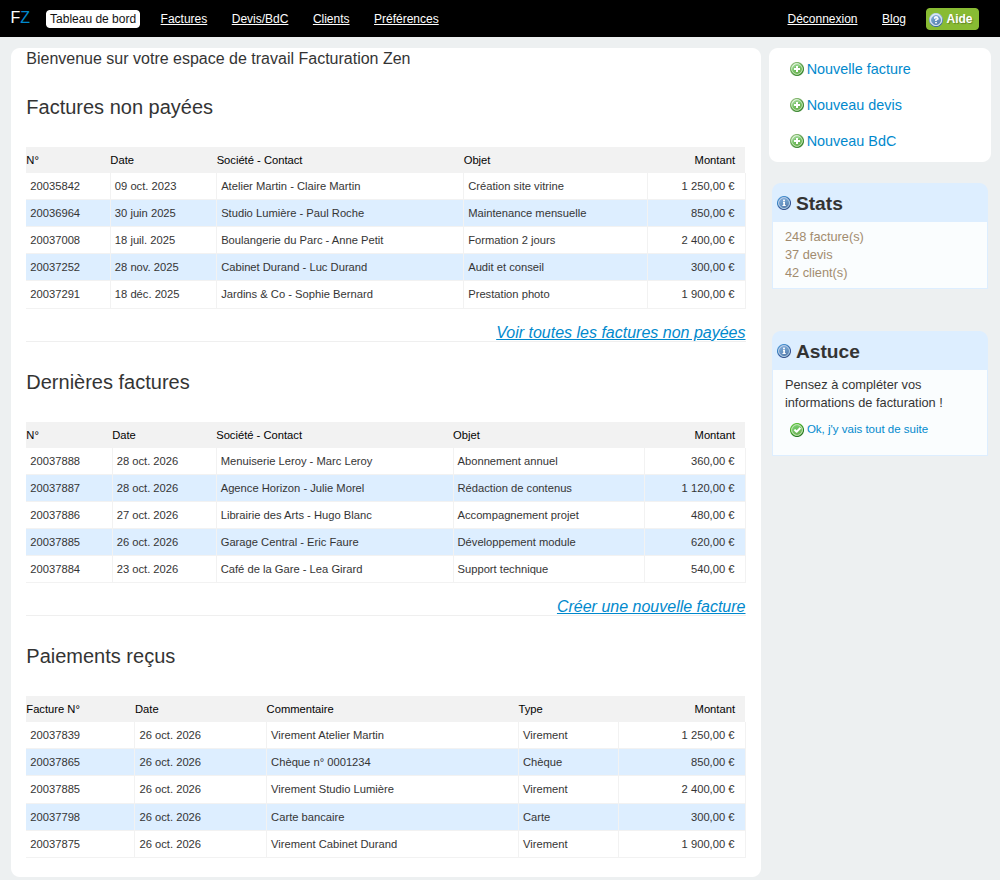Screen dimensions: 1000x880
Task: Click the green plus icon beside Nouvelle facture
Action: (x=797, y=70)
